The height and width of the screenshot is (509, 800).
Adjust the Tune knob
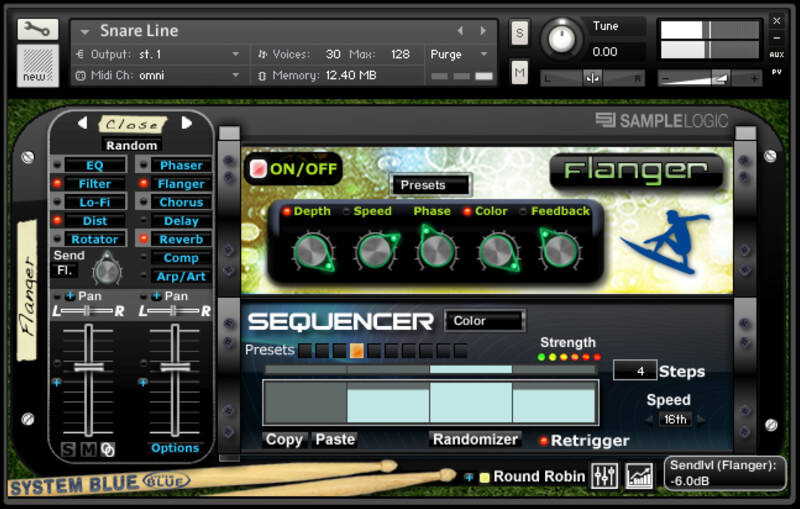point(561,39)
